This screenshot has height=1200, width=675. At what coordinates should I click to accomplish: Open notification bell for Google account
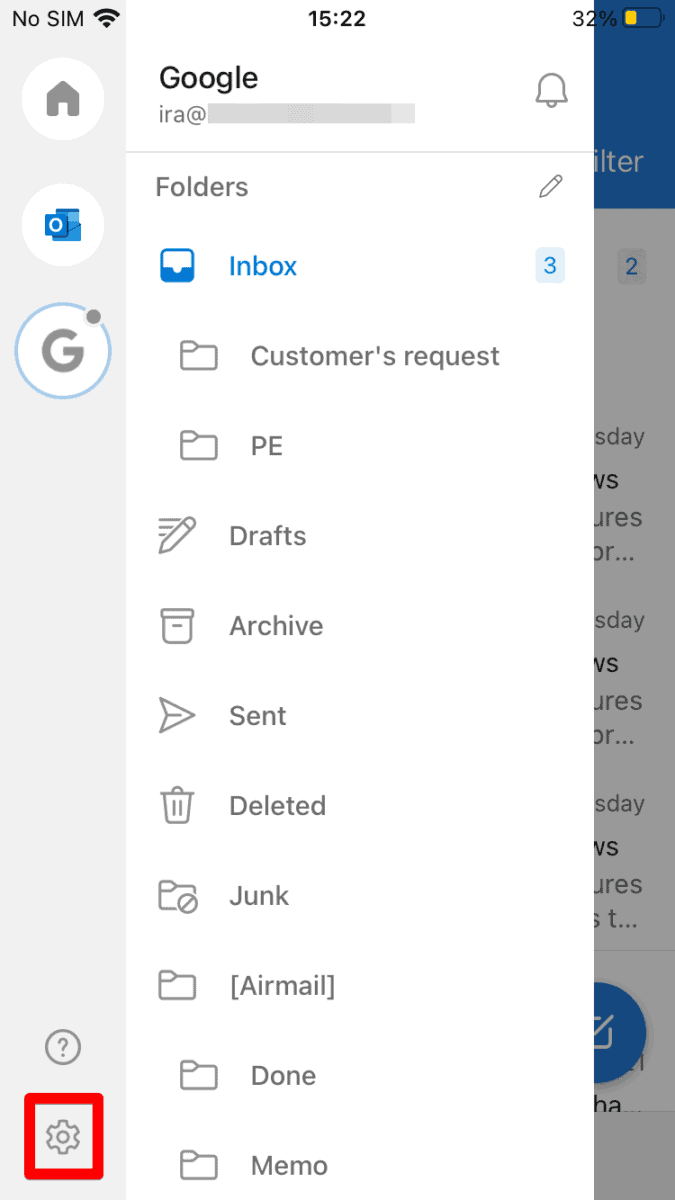point(551,91)
